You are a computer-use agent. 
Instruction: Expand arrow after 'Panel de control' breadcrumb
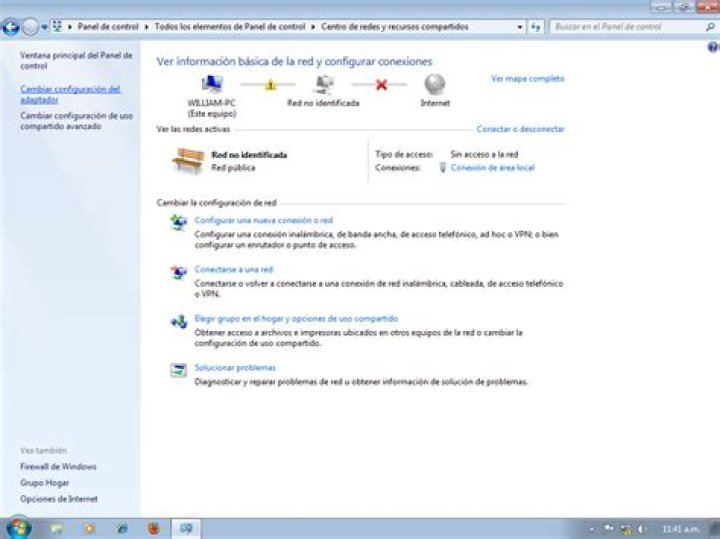click(146, 27)
